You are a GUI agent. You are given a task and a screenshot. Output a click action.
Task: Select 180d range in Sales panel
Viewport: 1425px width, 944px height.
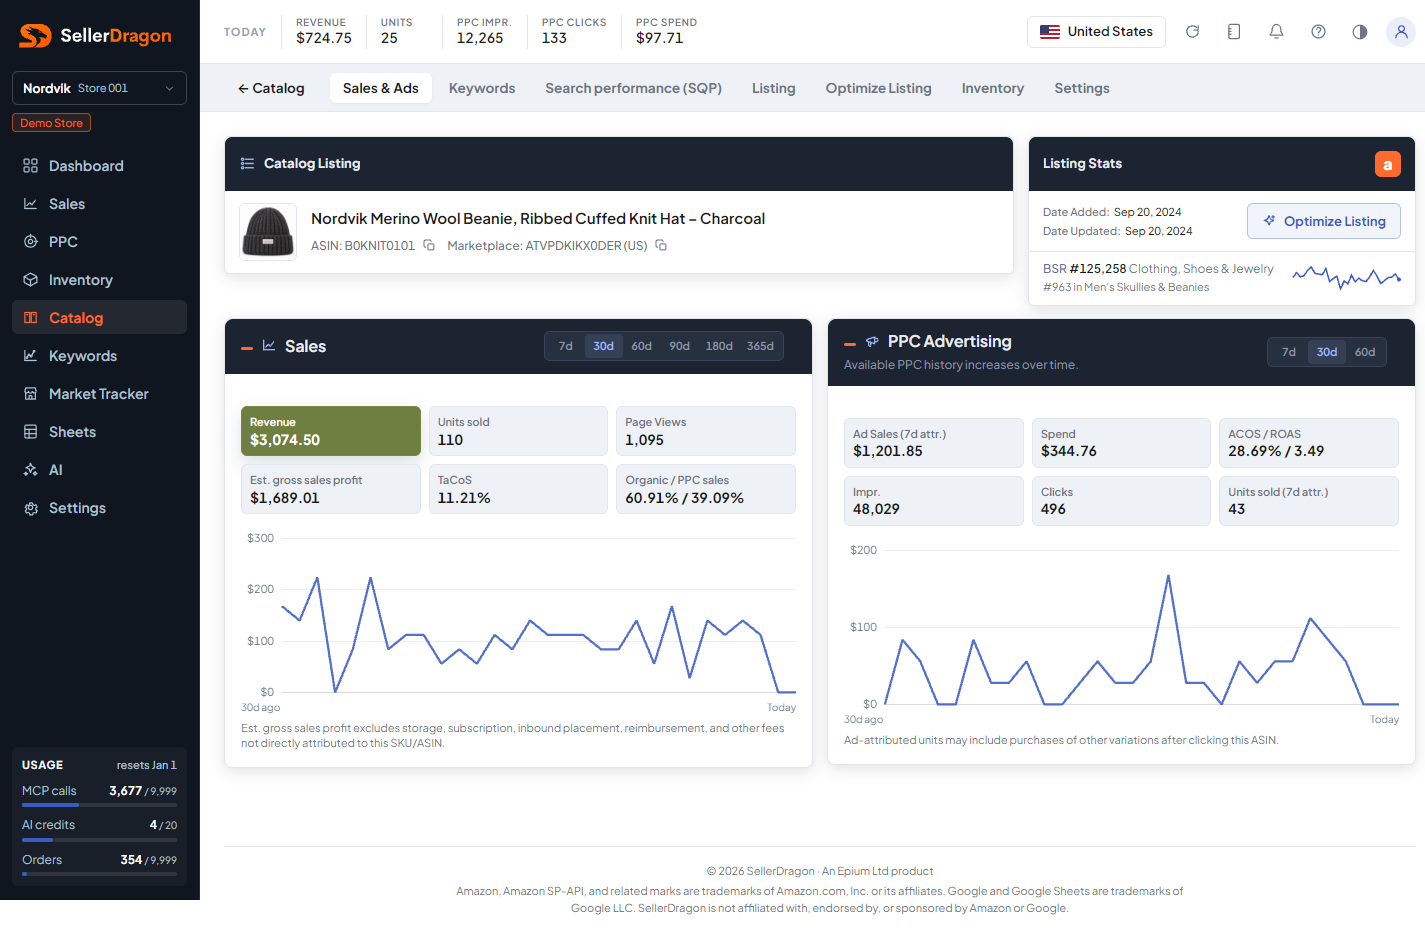point(719,346)
